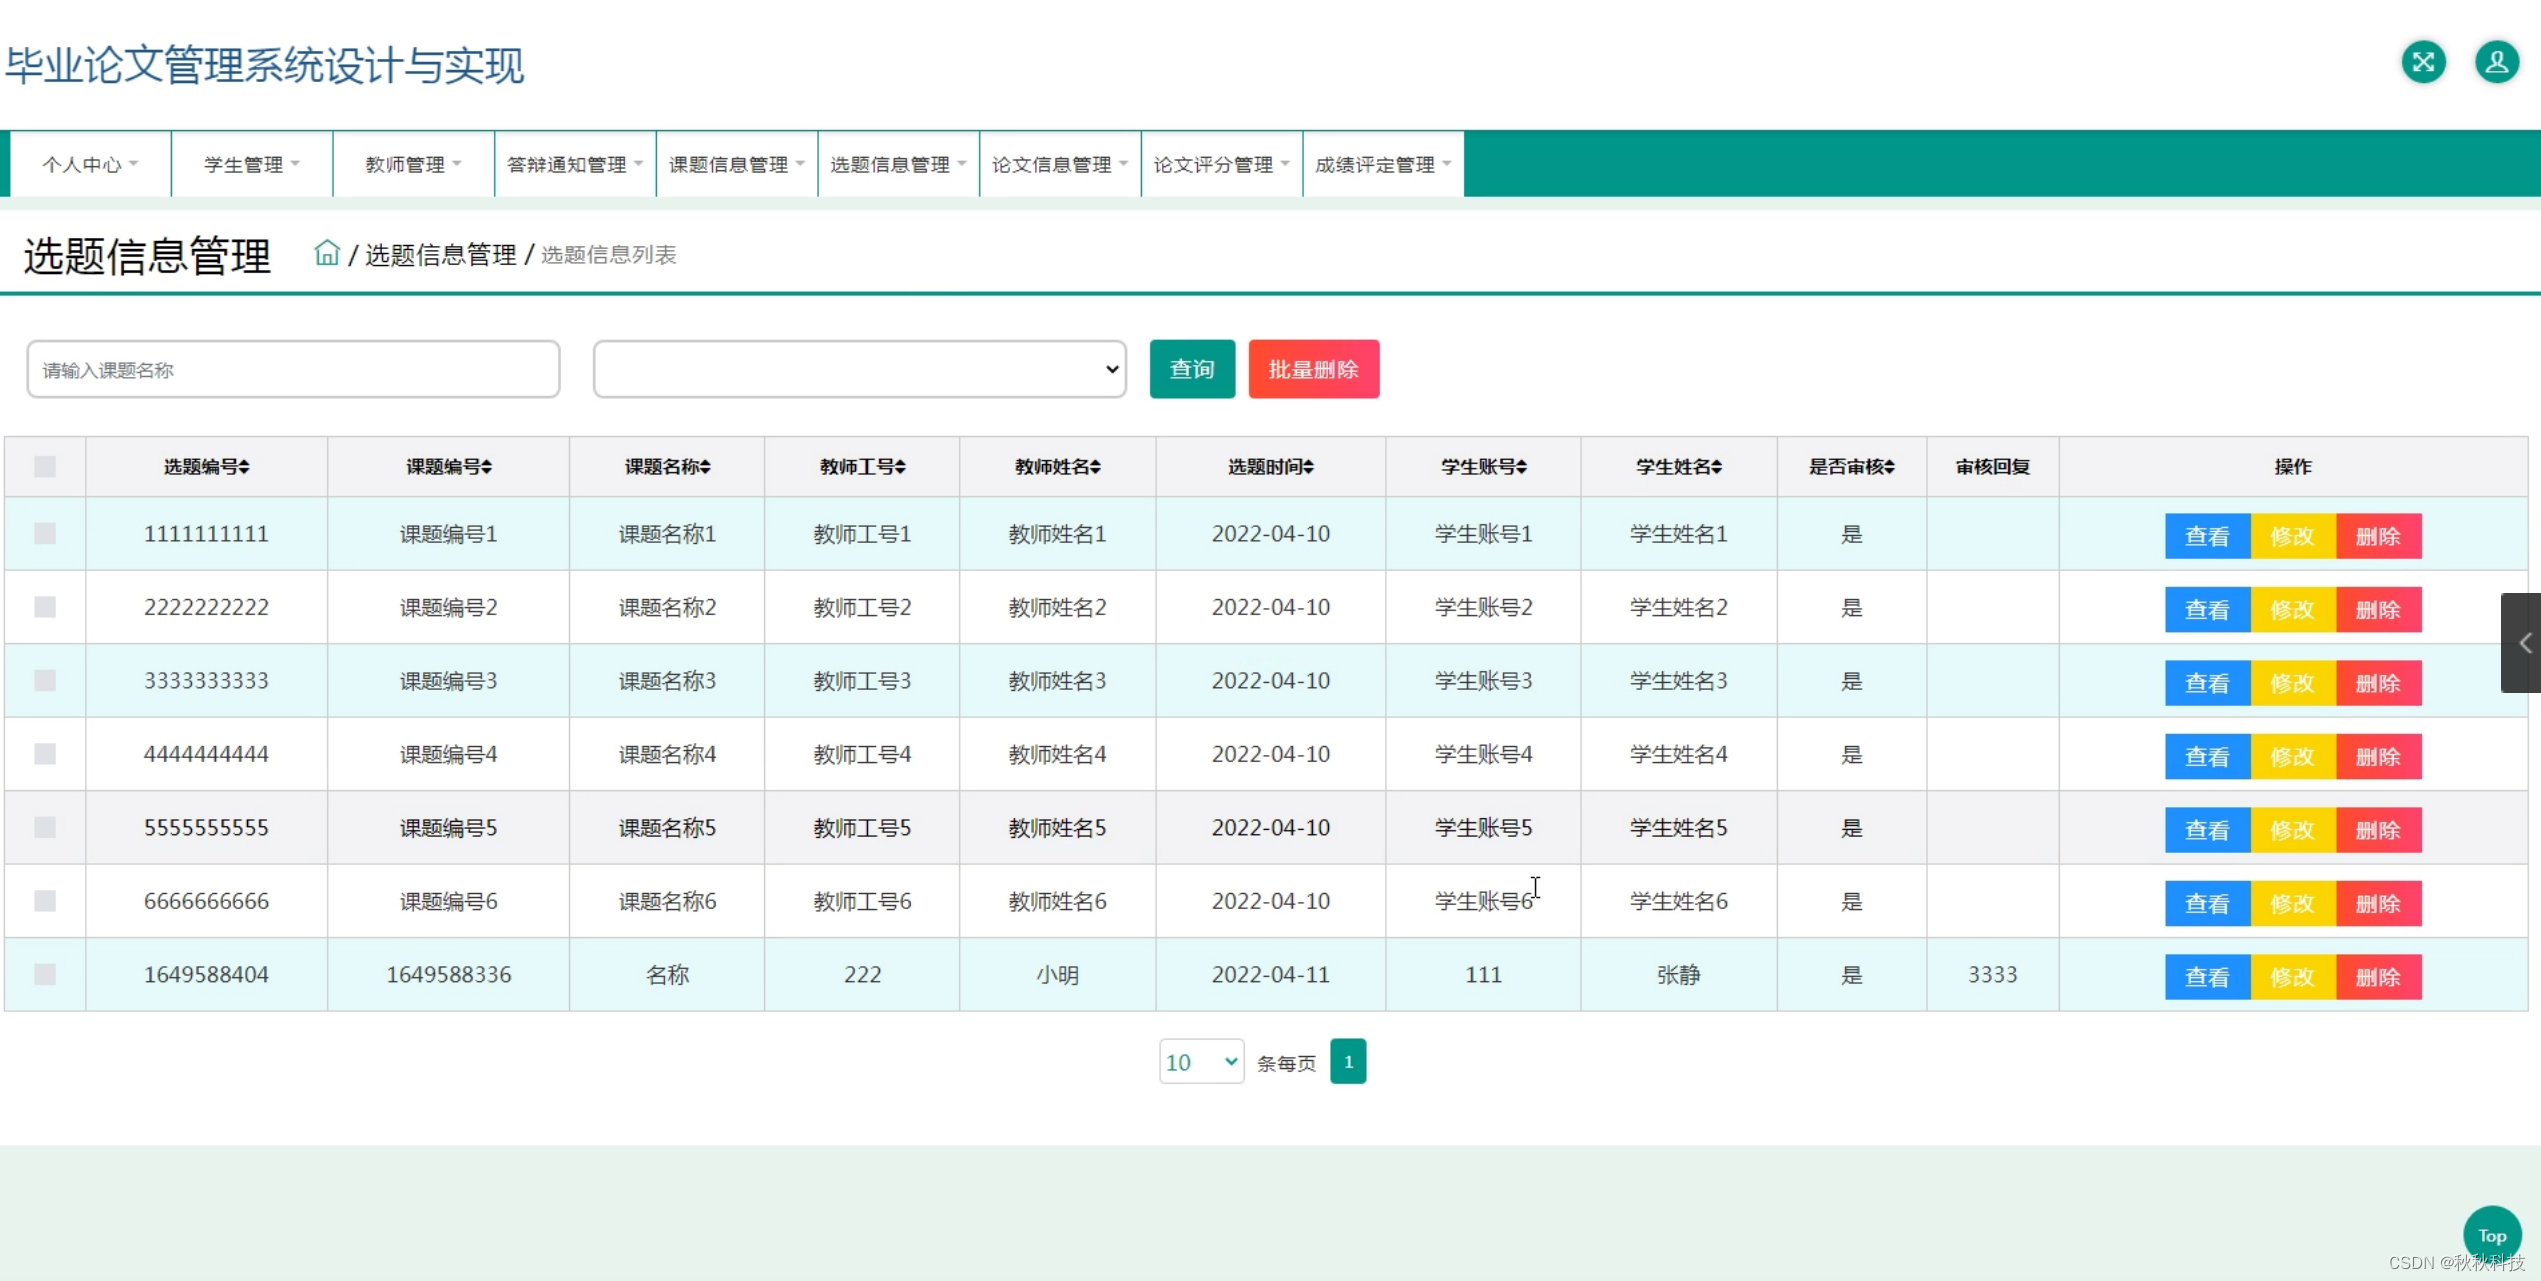Click the 请输入课题名称 input field
The image size is (2541, 1281).
[293, 368]
